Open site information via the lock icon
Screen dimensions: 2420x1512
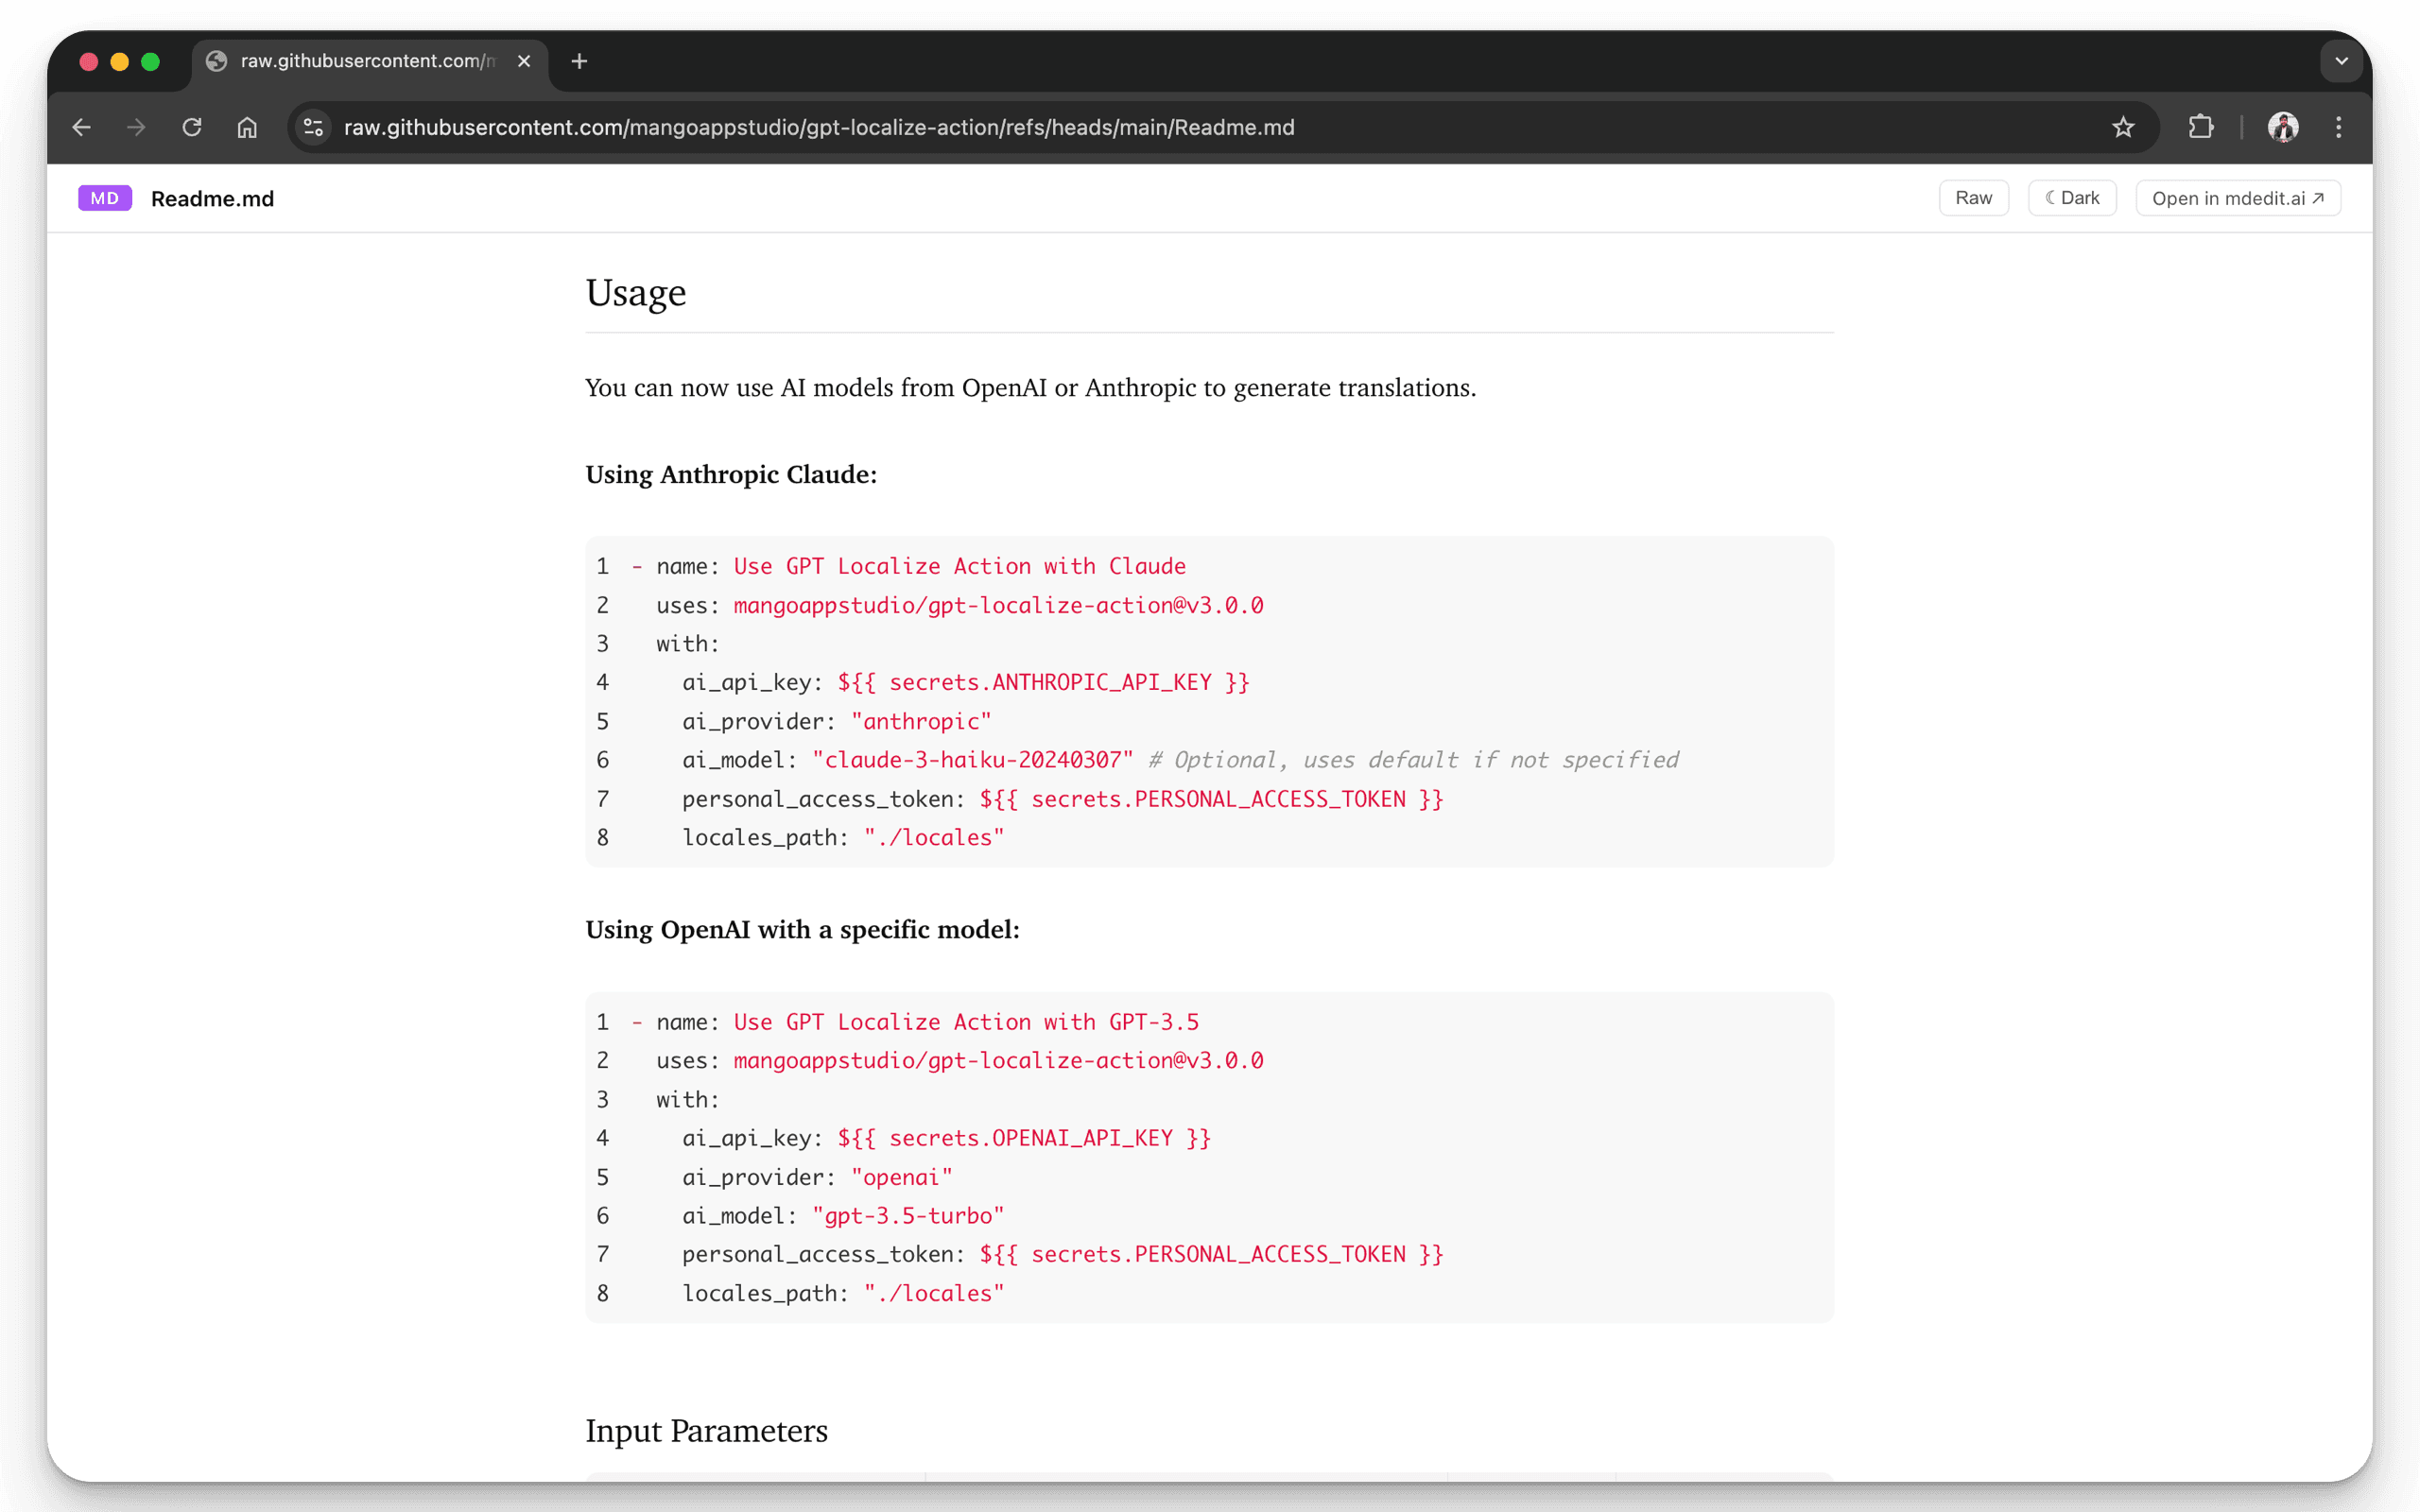[x=312, y=127]
